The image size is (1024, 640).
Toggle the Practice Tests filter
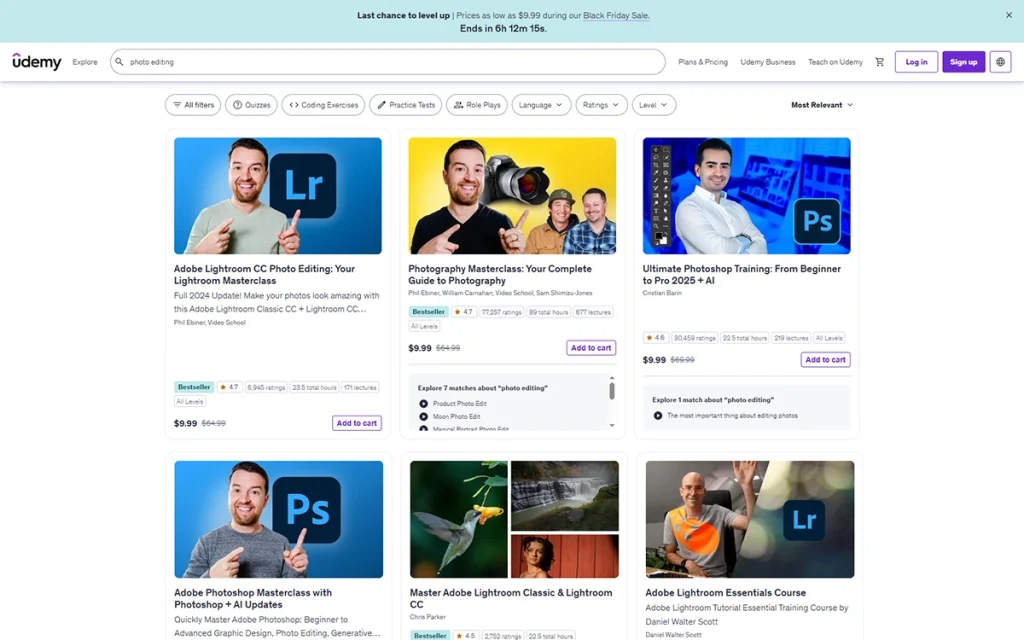click(403, 104)
